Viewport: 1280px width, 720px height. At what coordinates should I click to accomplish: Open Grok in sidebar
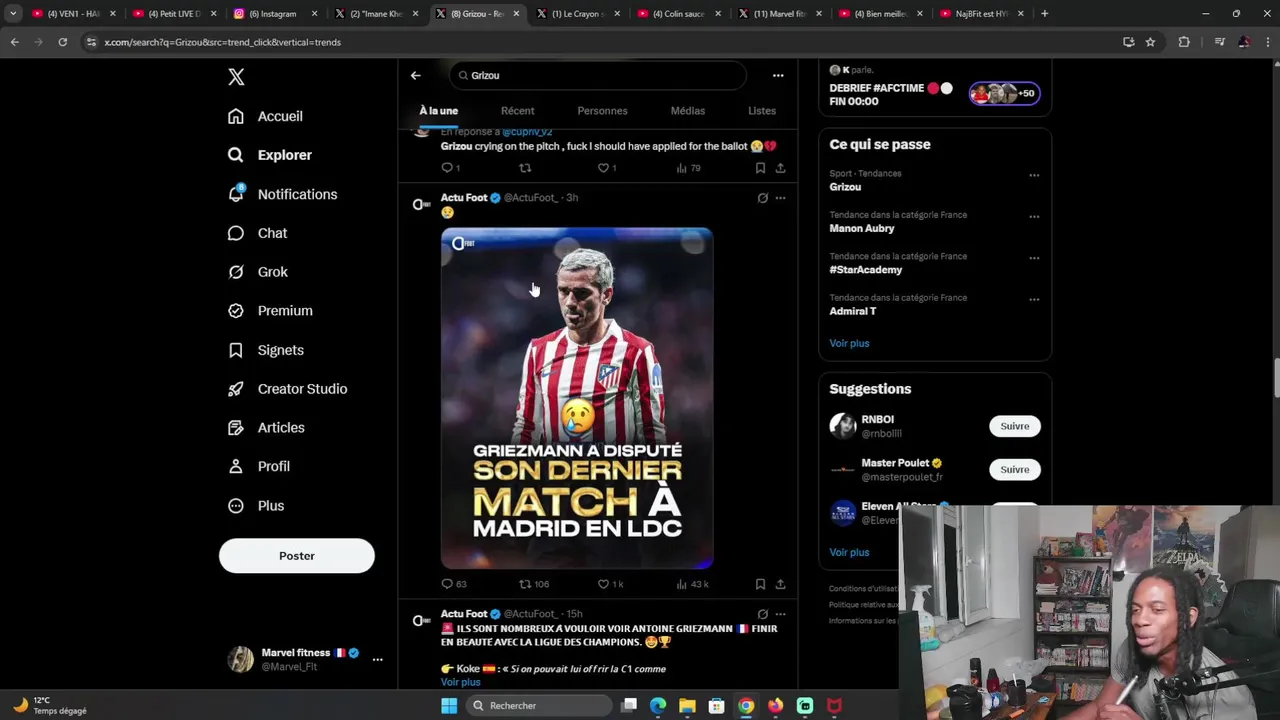click(257, 272)
